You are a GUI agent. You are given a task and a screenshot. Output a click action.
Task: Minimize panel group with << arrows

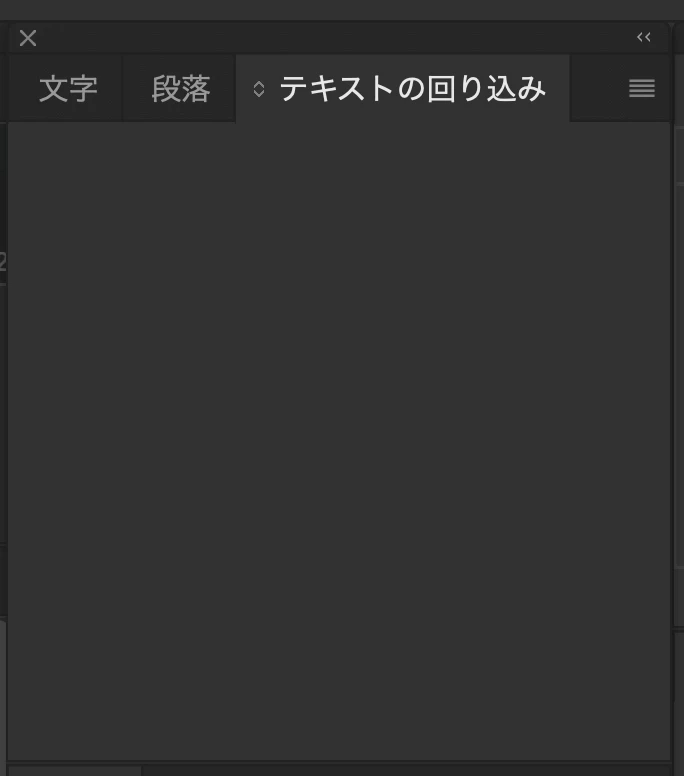pos(643,37)
